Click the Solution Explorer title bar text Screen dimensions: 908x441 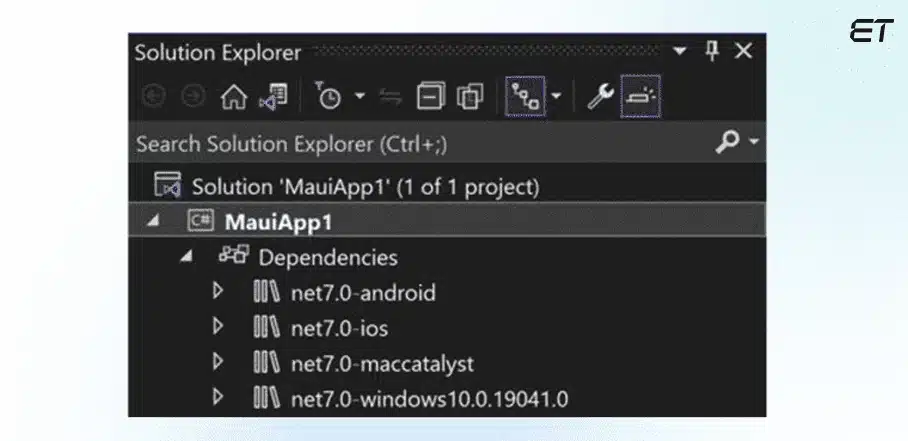click(x=218, y=53)
